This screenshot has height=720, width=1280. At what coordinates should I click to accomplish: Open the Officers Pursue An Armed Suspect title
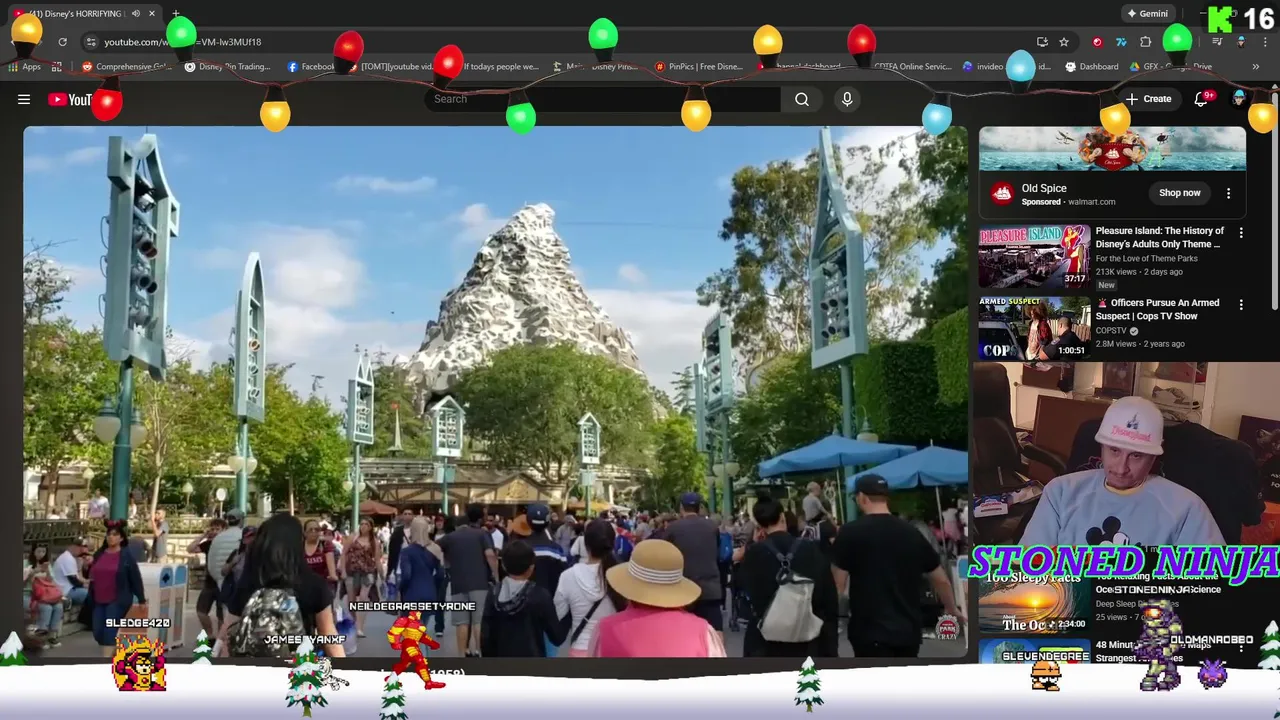click(1157, 309)
